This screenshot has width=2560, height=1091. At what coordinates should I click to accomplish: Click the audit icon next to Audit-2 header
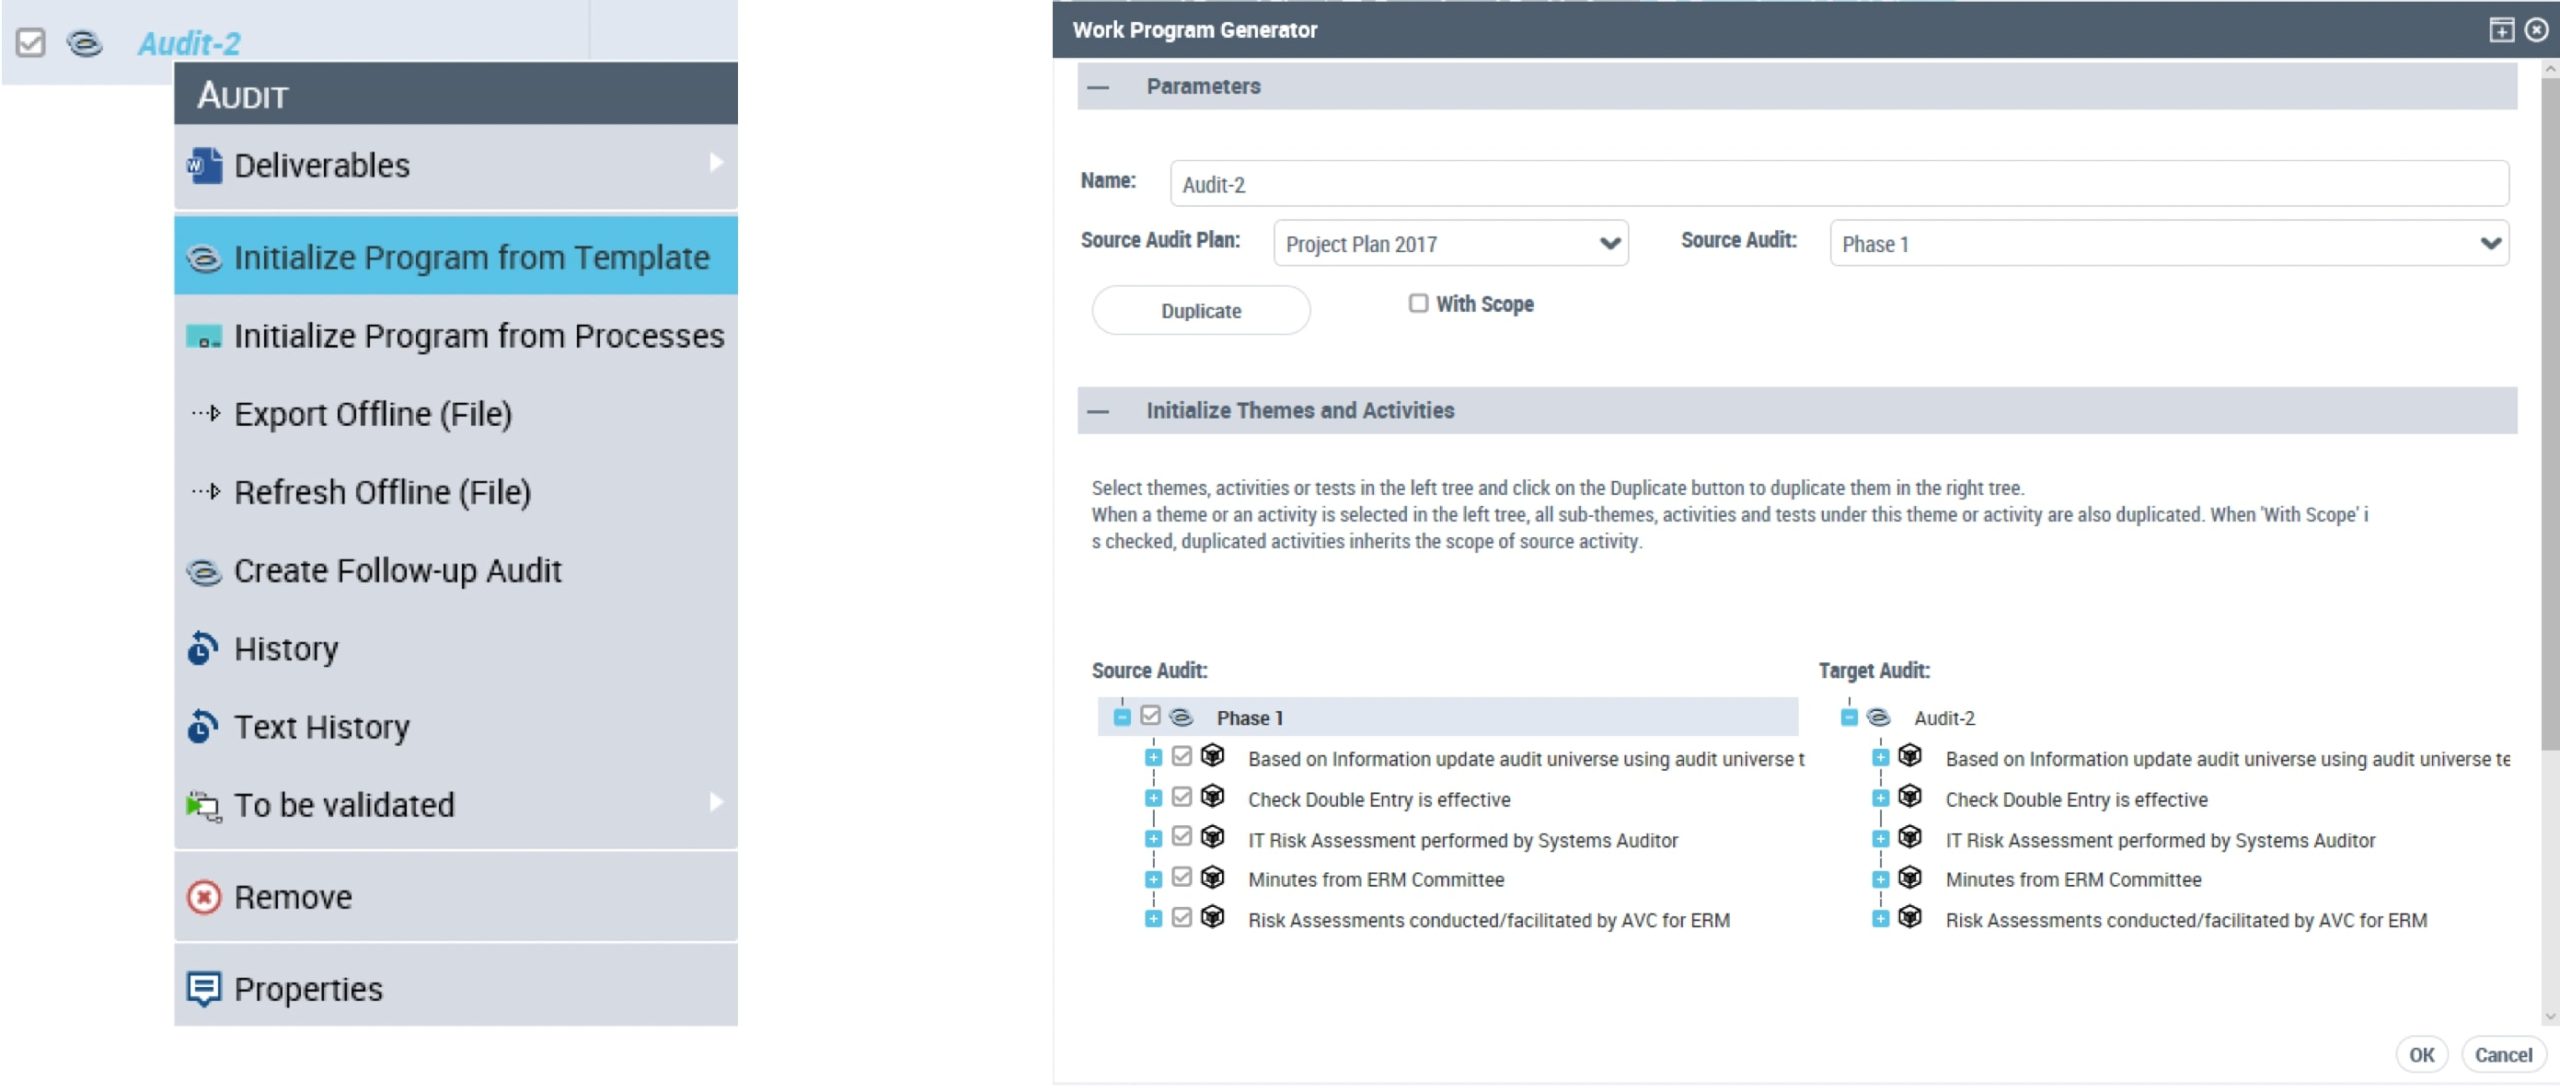tap(85, 43)
